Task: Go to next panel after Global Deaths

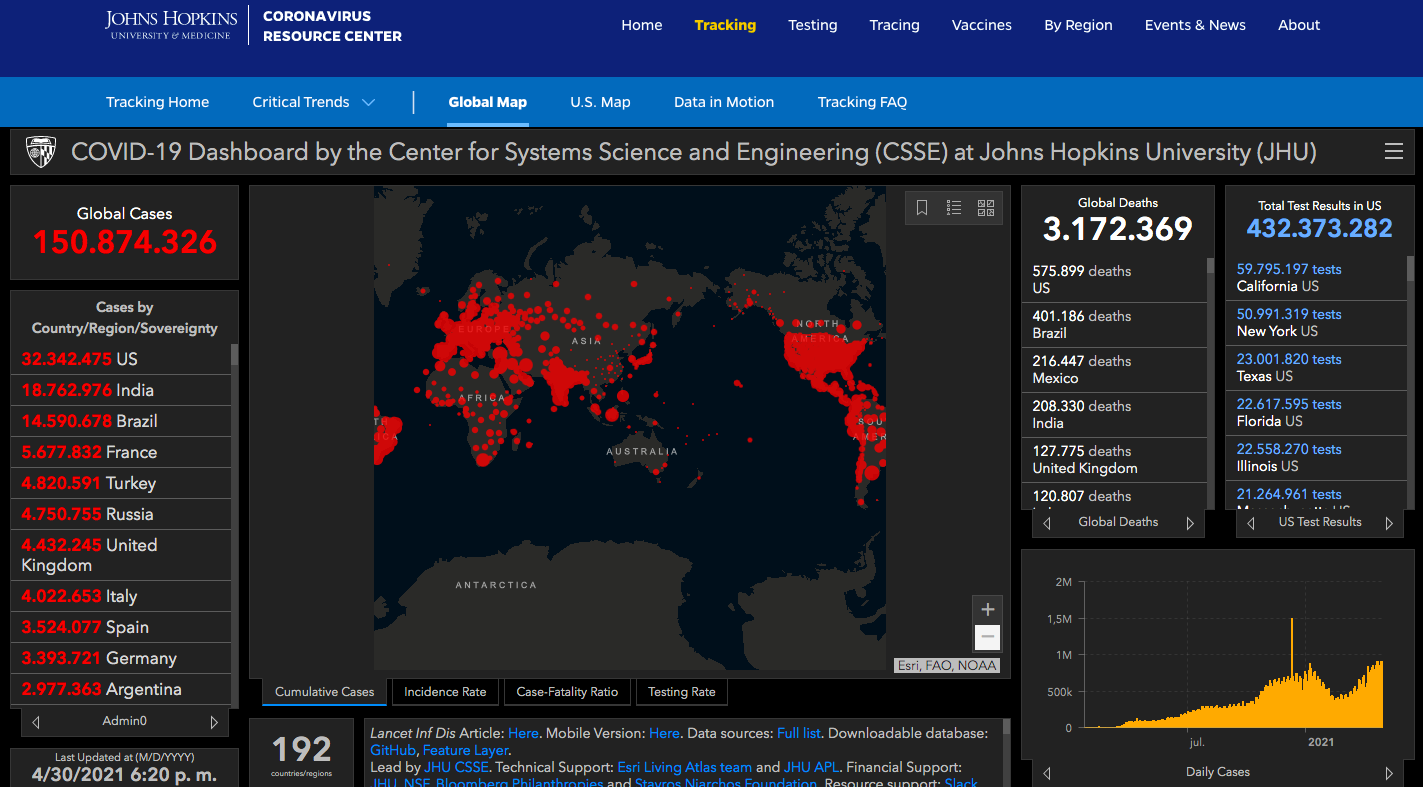Action: point(1190,523)
